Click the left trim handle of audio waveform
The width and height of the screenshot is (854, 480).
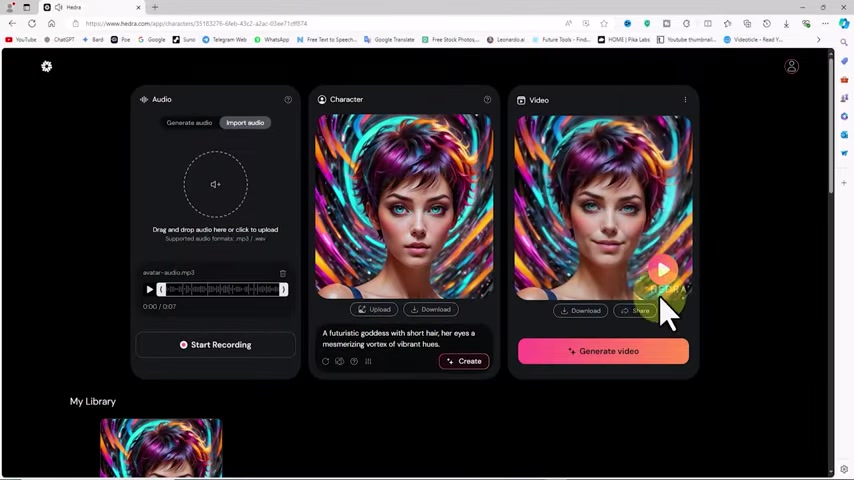click(x=161, y=289)
